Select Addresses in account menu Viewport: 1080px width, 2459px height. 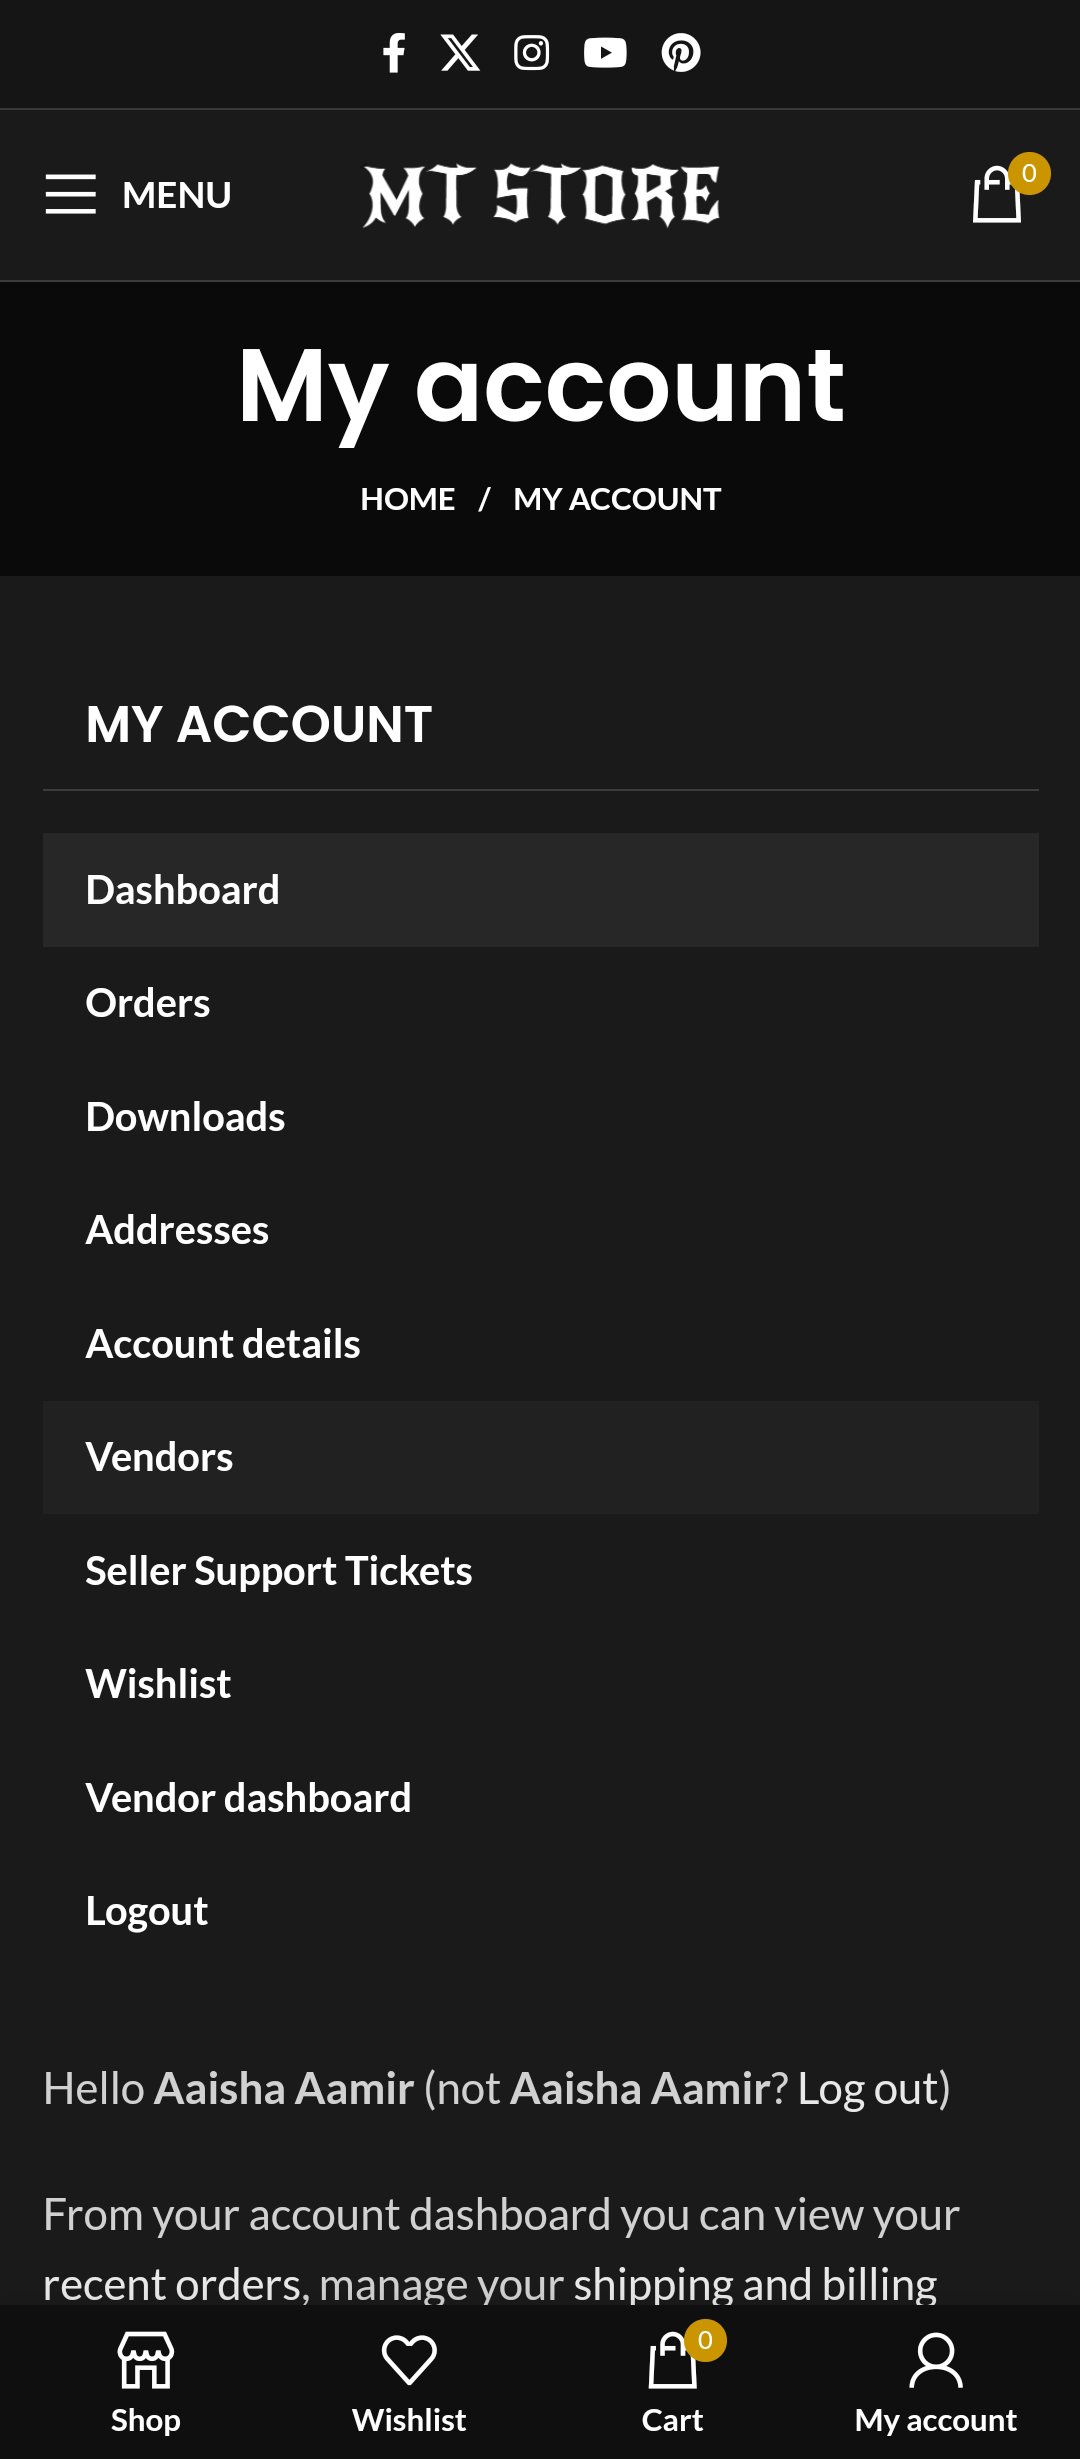177,1230
